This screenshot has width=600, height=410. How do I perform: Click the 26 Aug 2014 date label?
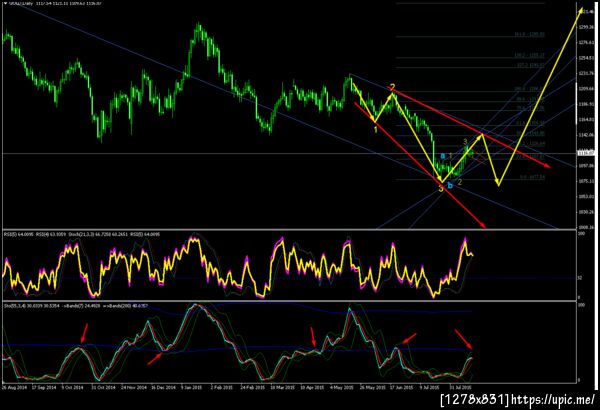15,387
